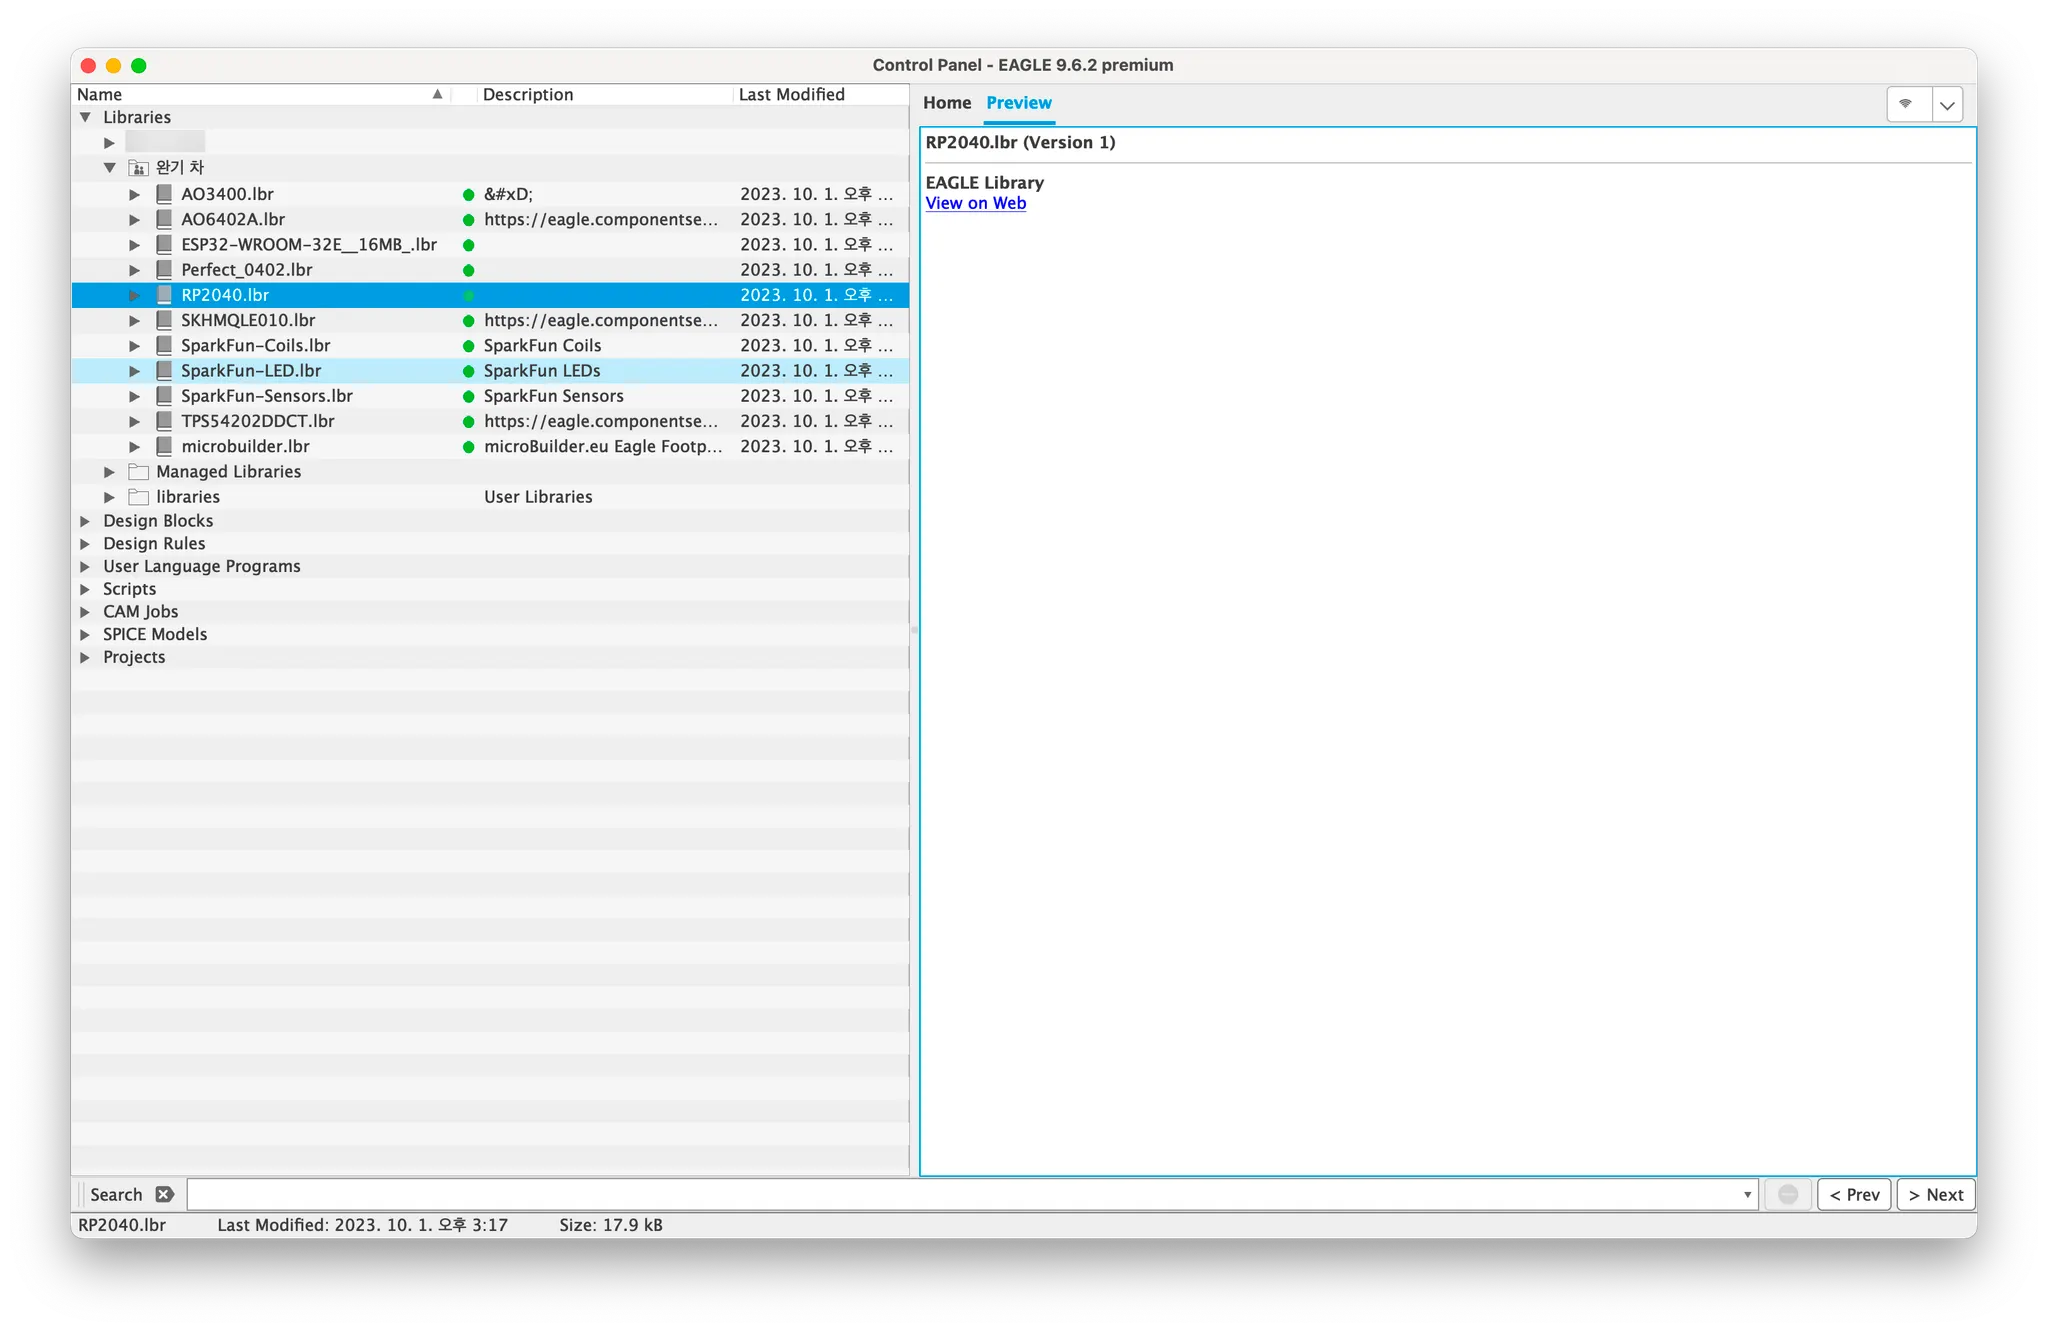The width and height of the screenshot is (2048, 1332).
Task: Toggle the green dot for ESP32-WROOM-32E library
Action: pyautogui.click(x=468, y=245)
